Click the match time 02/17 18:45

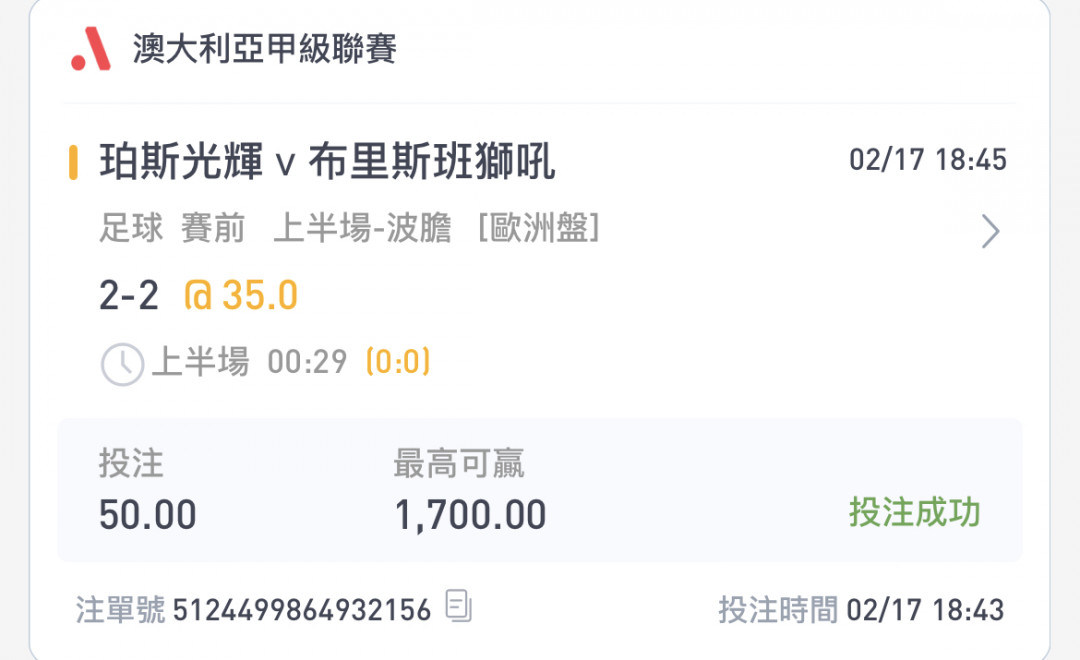click(x=927, y=160)
